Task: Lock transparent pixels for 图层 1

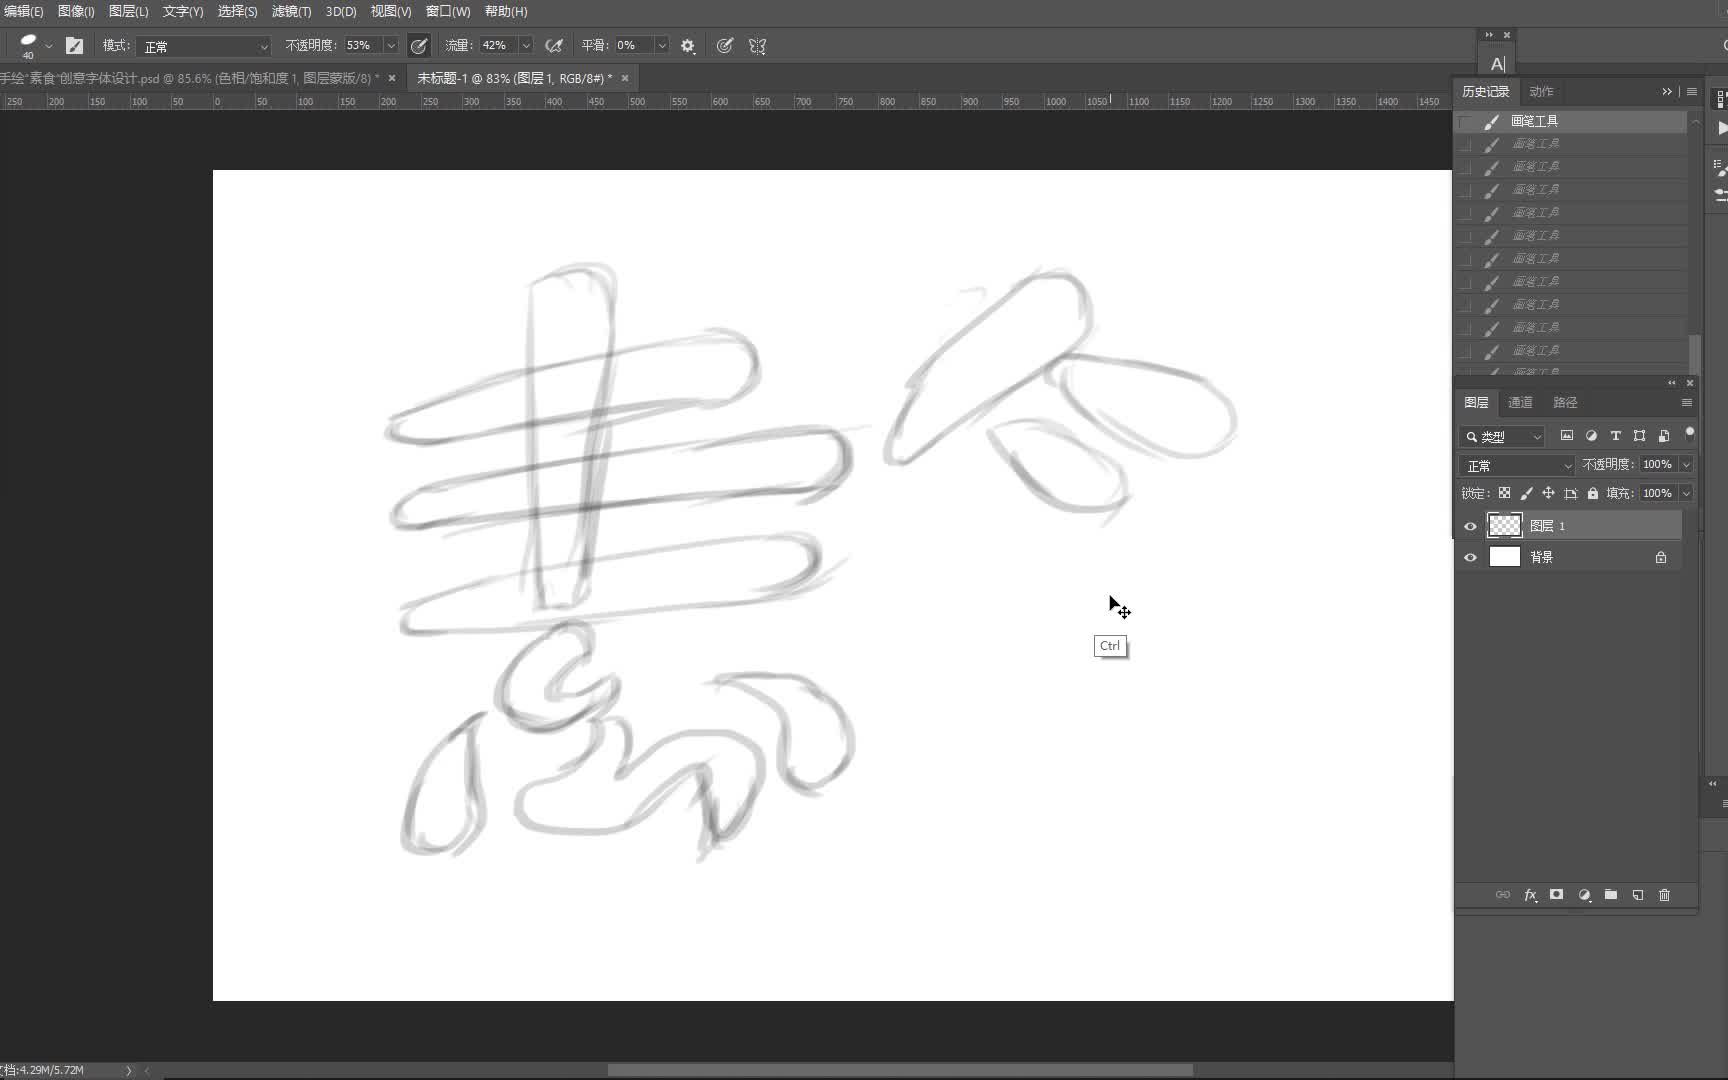Action: pyautogui.click(x=1504, y=493)
